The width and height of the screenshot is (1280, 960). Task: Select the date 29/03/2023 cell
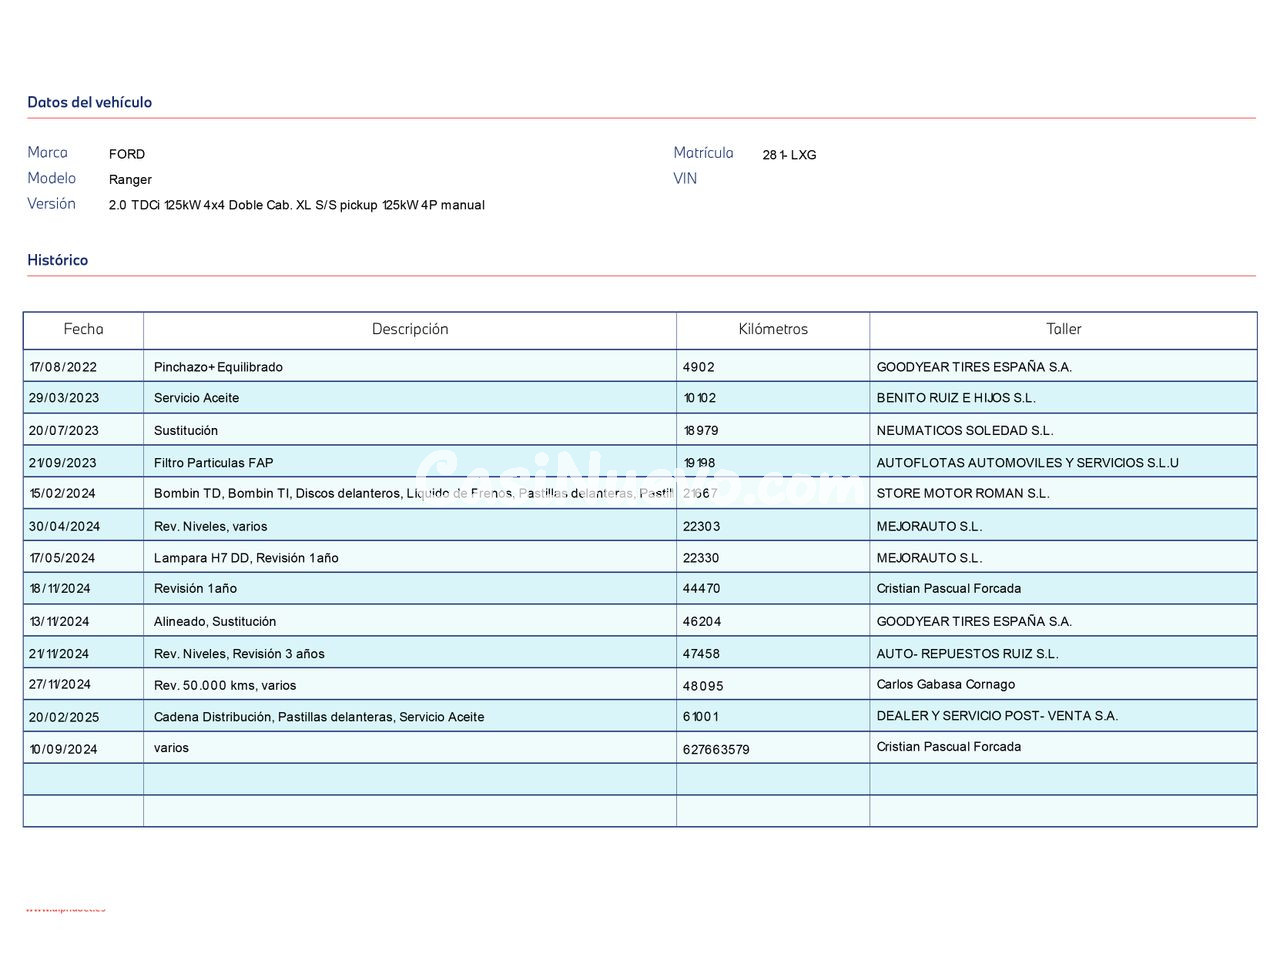tap(64, 398)
